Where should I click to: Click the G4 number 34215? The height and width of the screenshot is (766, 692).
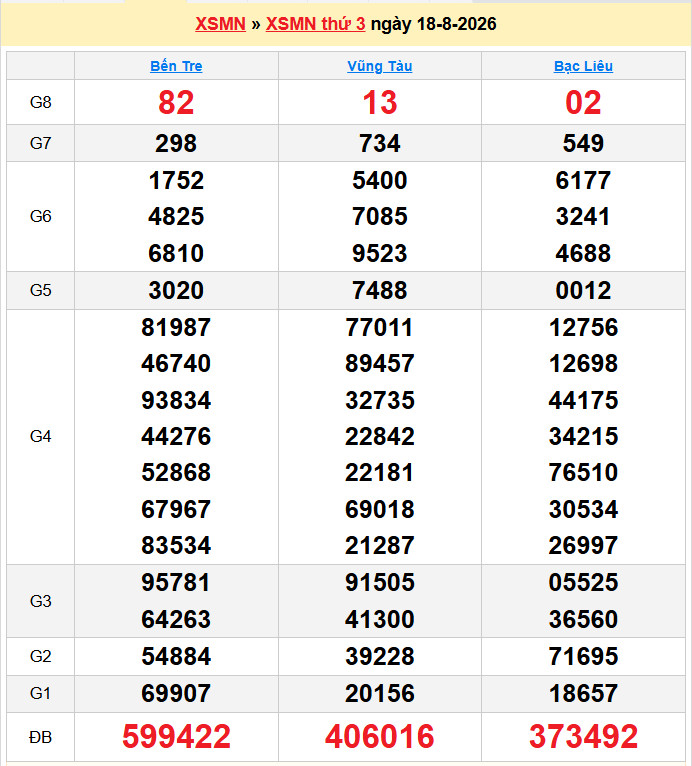pyautogui.click(x=584, y=436)
